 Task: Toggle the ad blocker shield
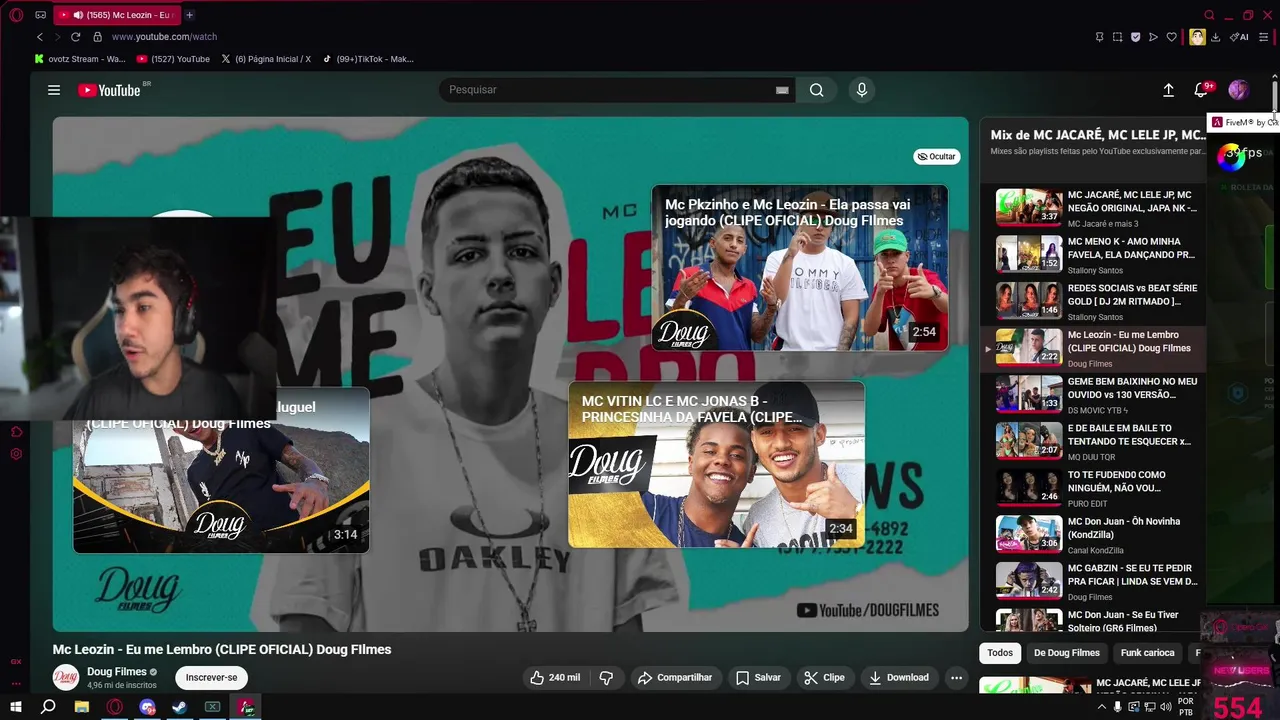(1135, 37)
